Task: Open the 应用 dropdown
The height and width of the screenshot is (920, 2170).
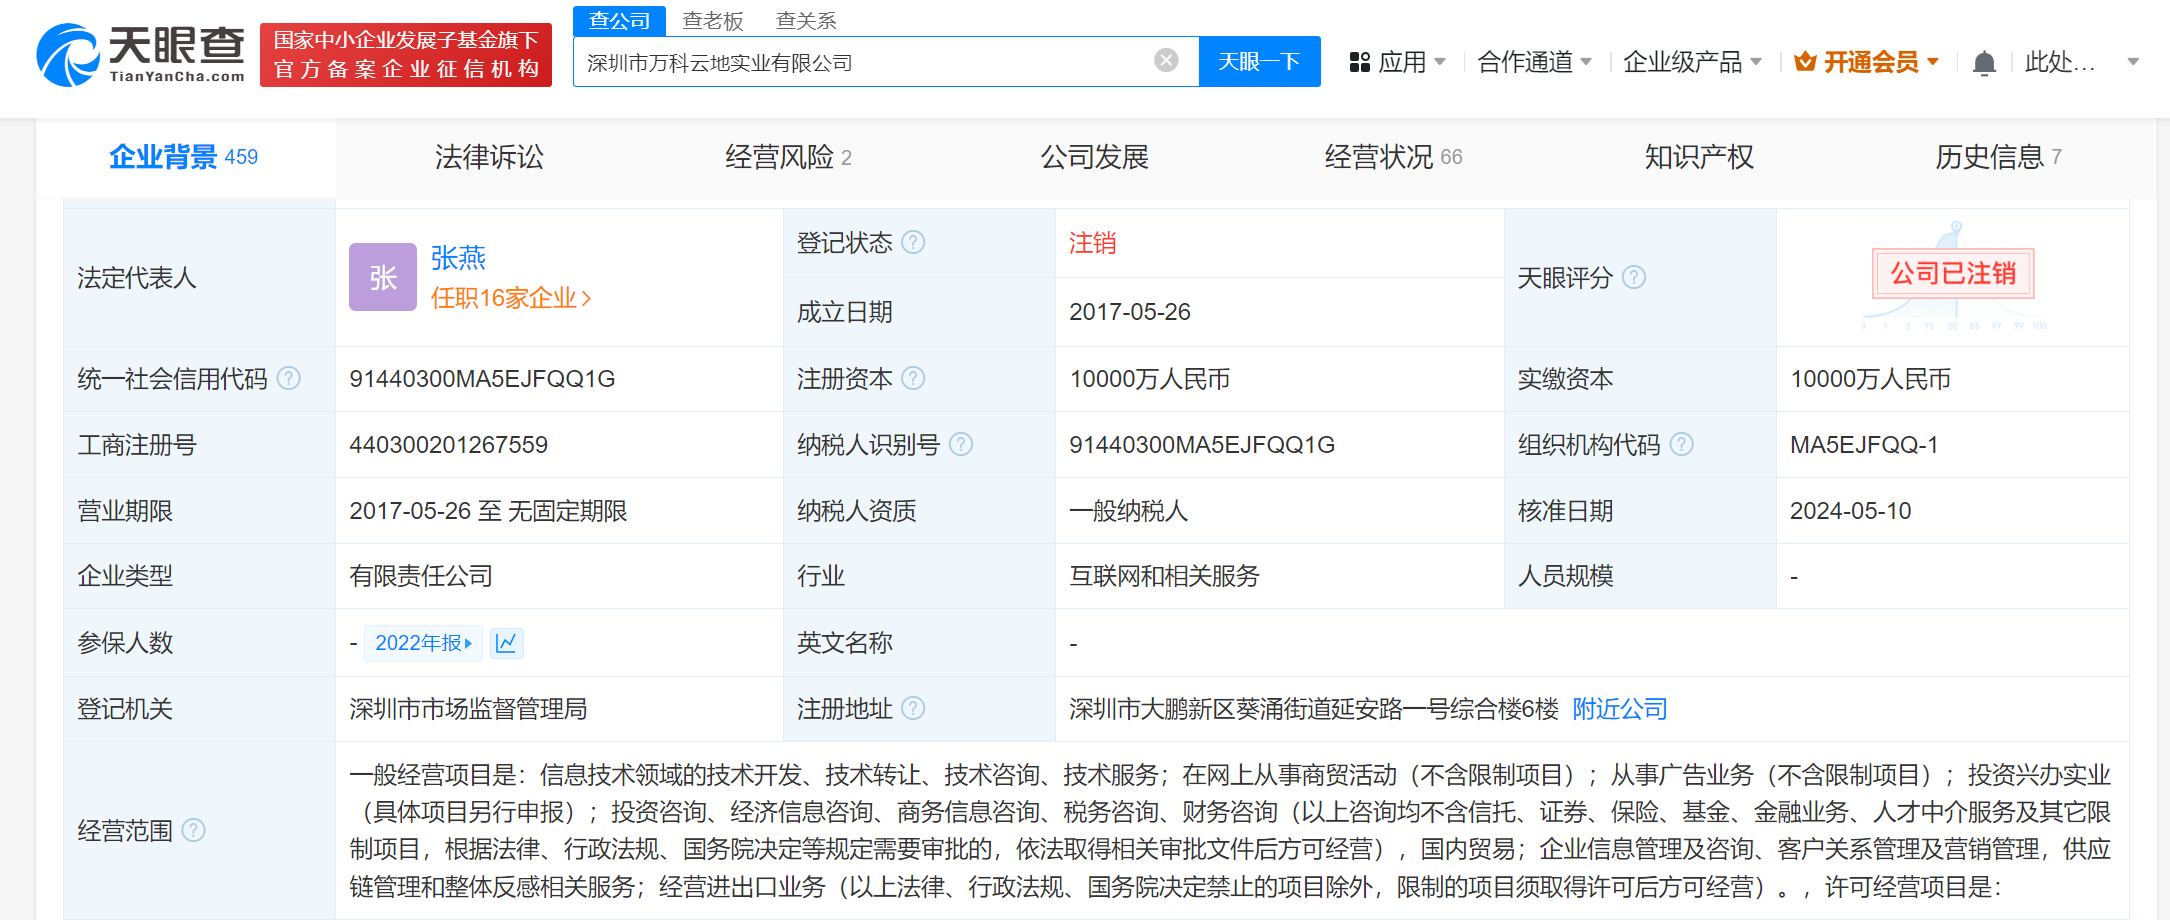Action: 1404,61
